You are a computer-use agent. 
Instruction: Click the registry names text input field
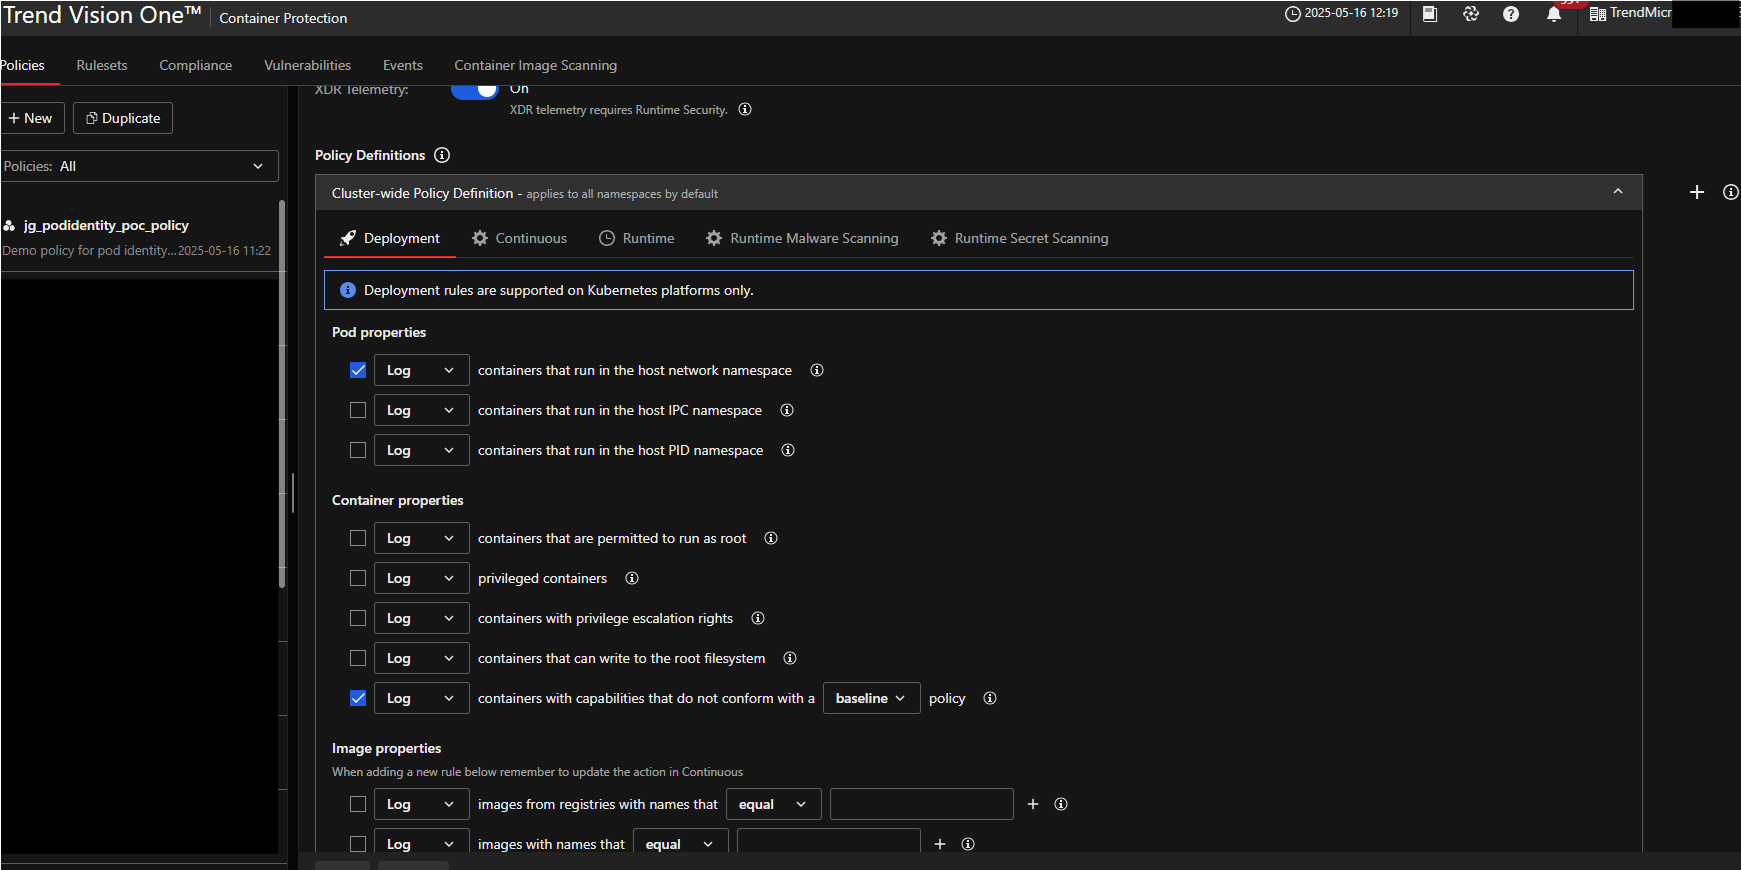click(x=921, y=804)
